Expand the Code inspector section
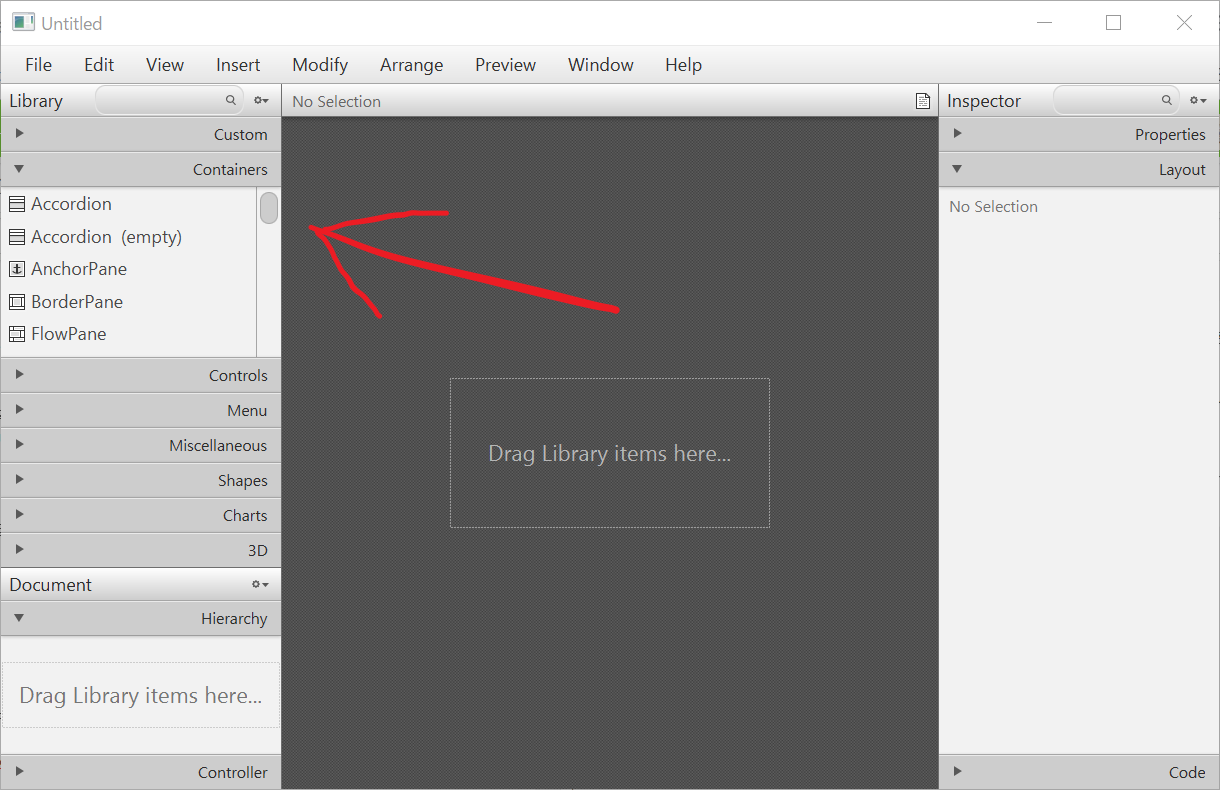The height and width of the screenshot is (790, 1220). coord(1080,772)
